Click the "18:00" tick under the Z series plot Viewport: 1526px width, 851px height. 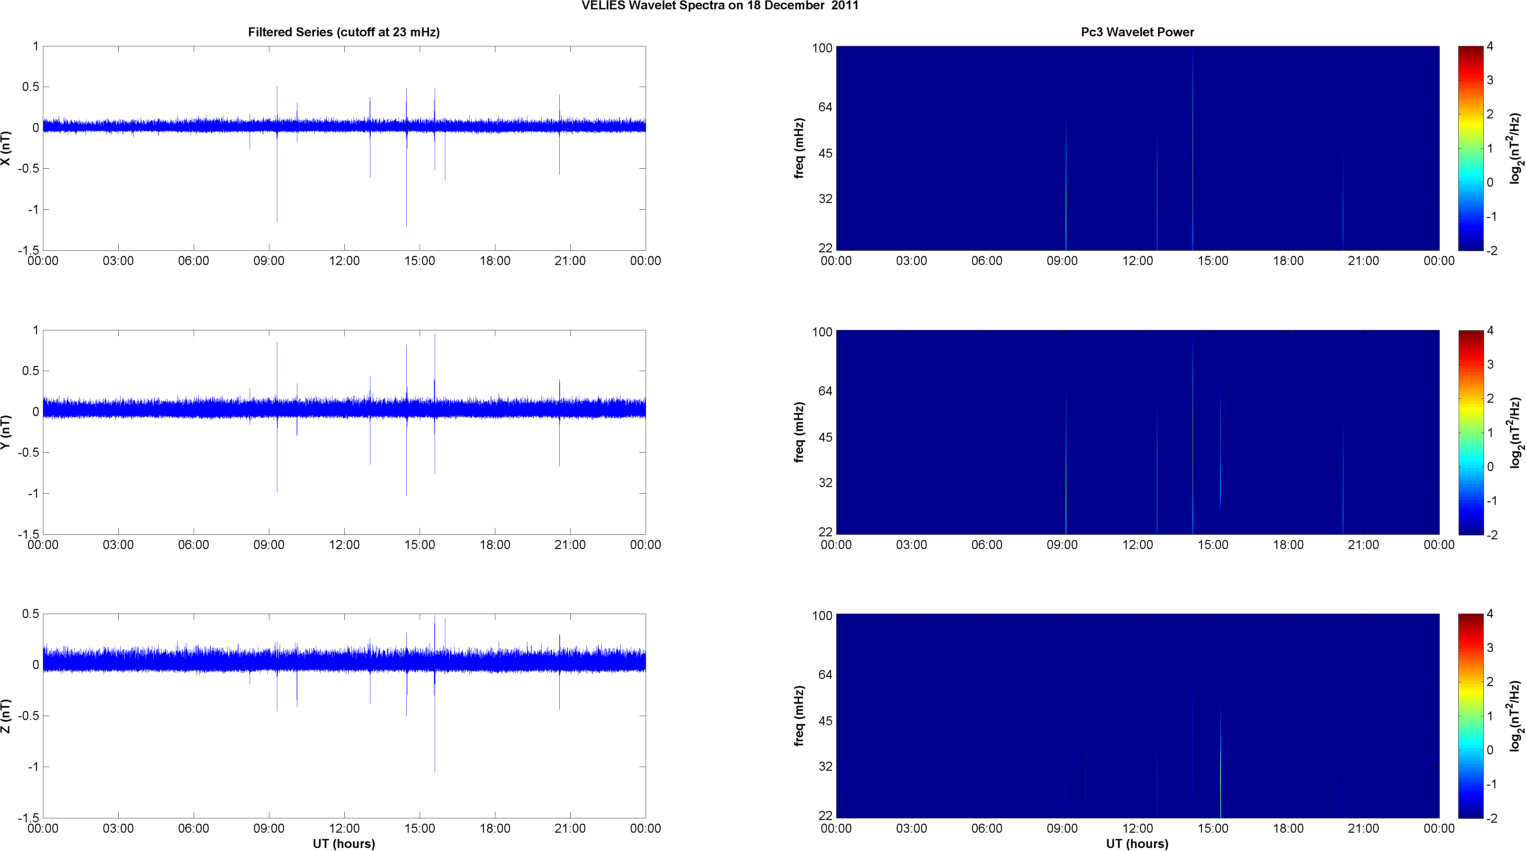(495, 828)
